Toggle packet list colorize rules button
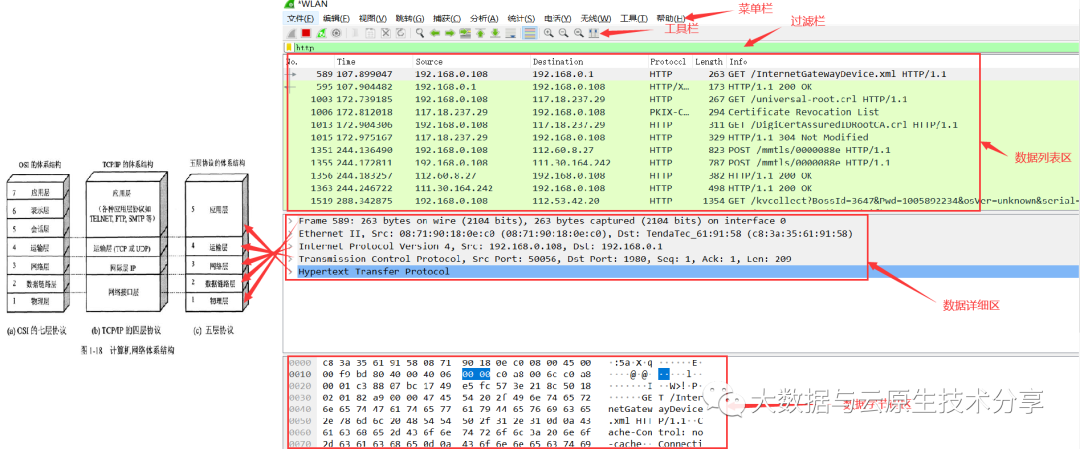 530,33
